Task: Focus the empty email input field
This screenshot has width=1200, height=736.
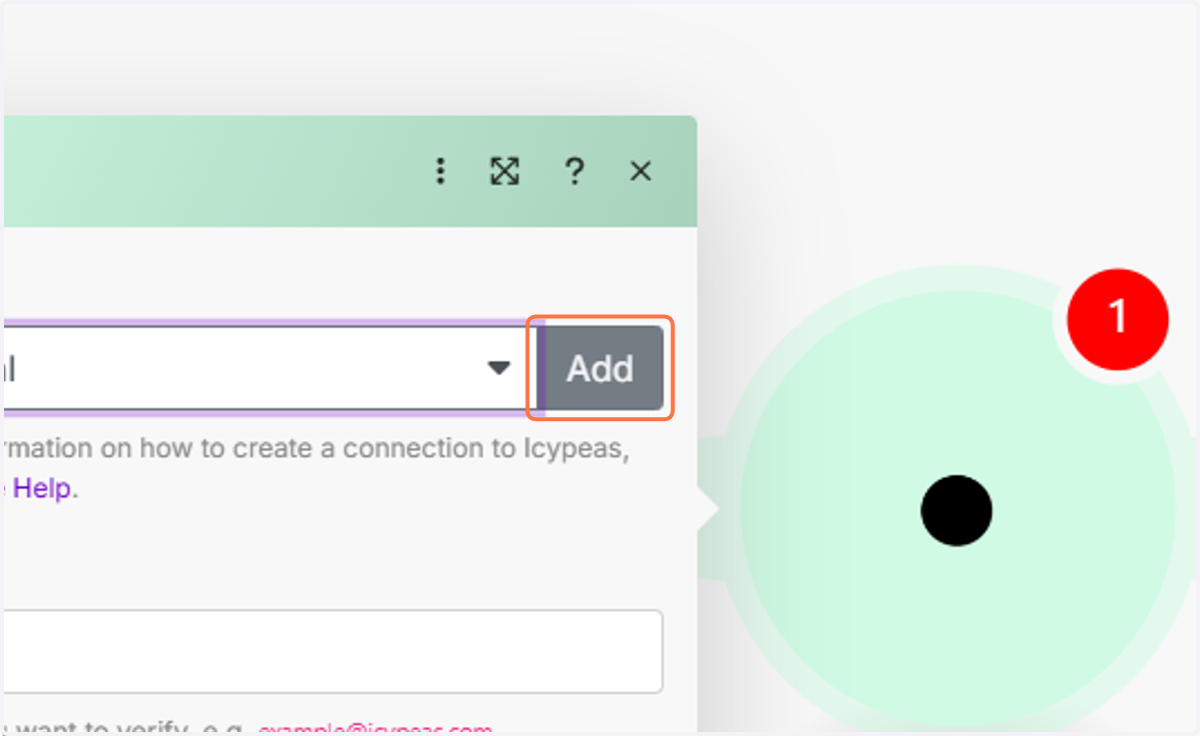Action: point(332,651)
